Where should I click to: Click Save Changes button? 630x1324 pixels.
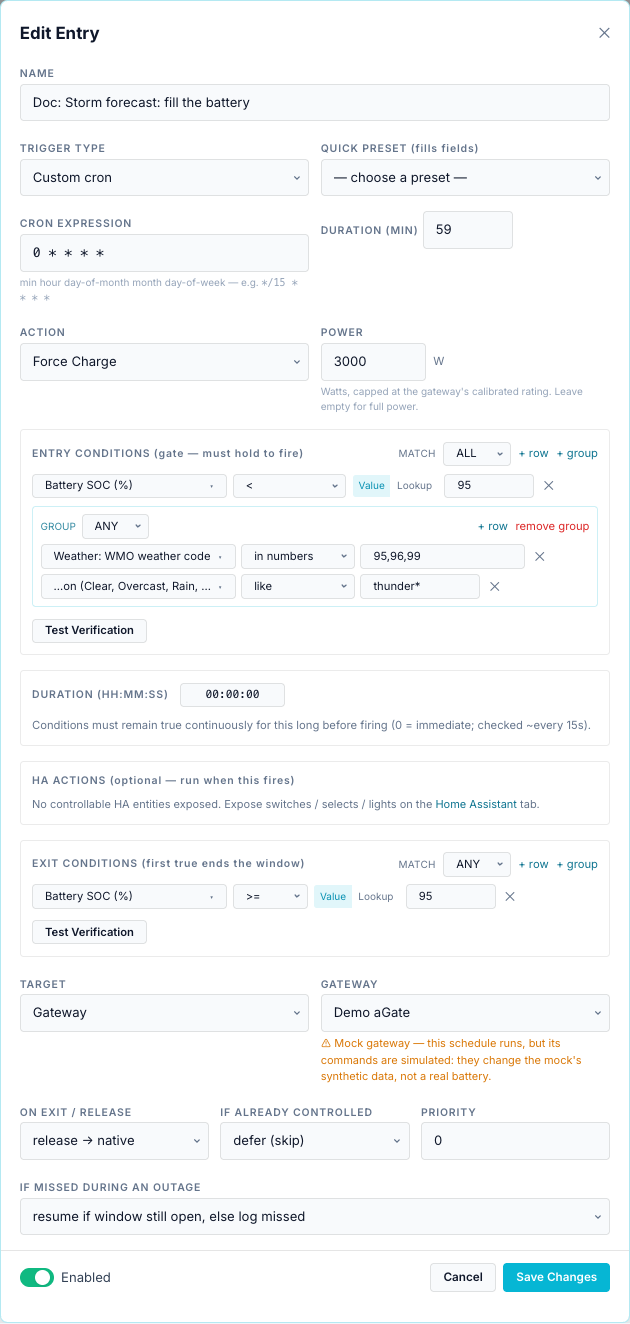tap(556, 1277)
